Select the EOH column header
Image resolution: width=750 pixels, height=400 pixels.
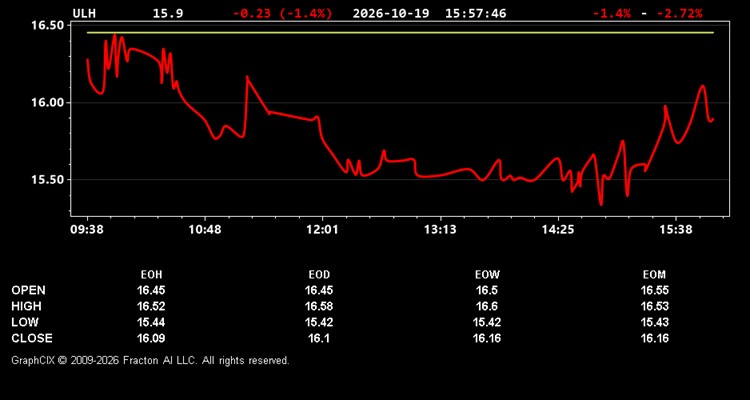(x=151, y=275)
